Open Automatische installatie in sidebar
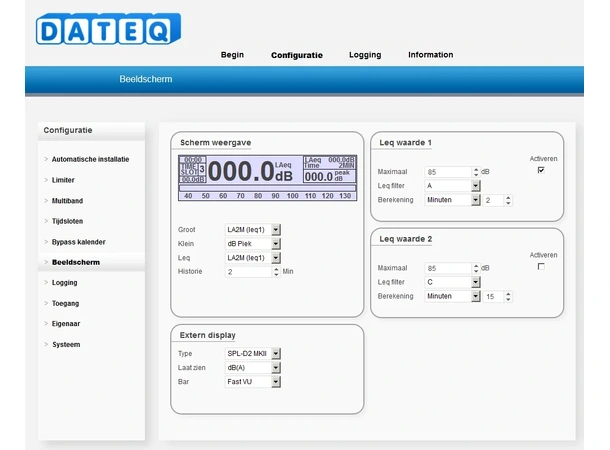This screenshot has width=610, height=450. tap(90, 159)
